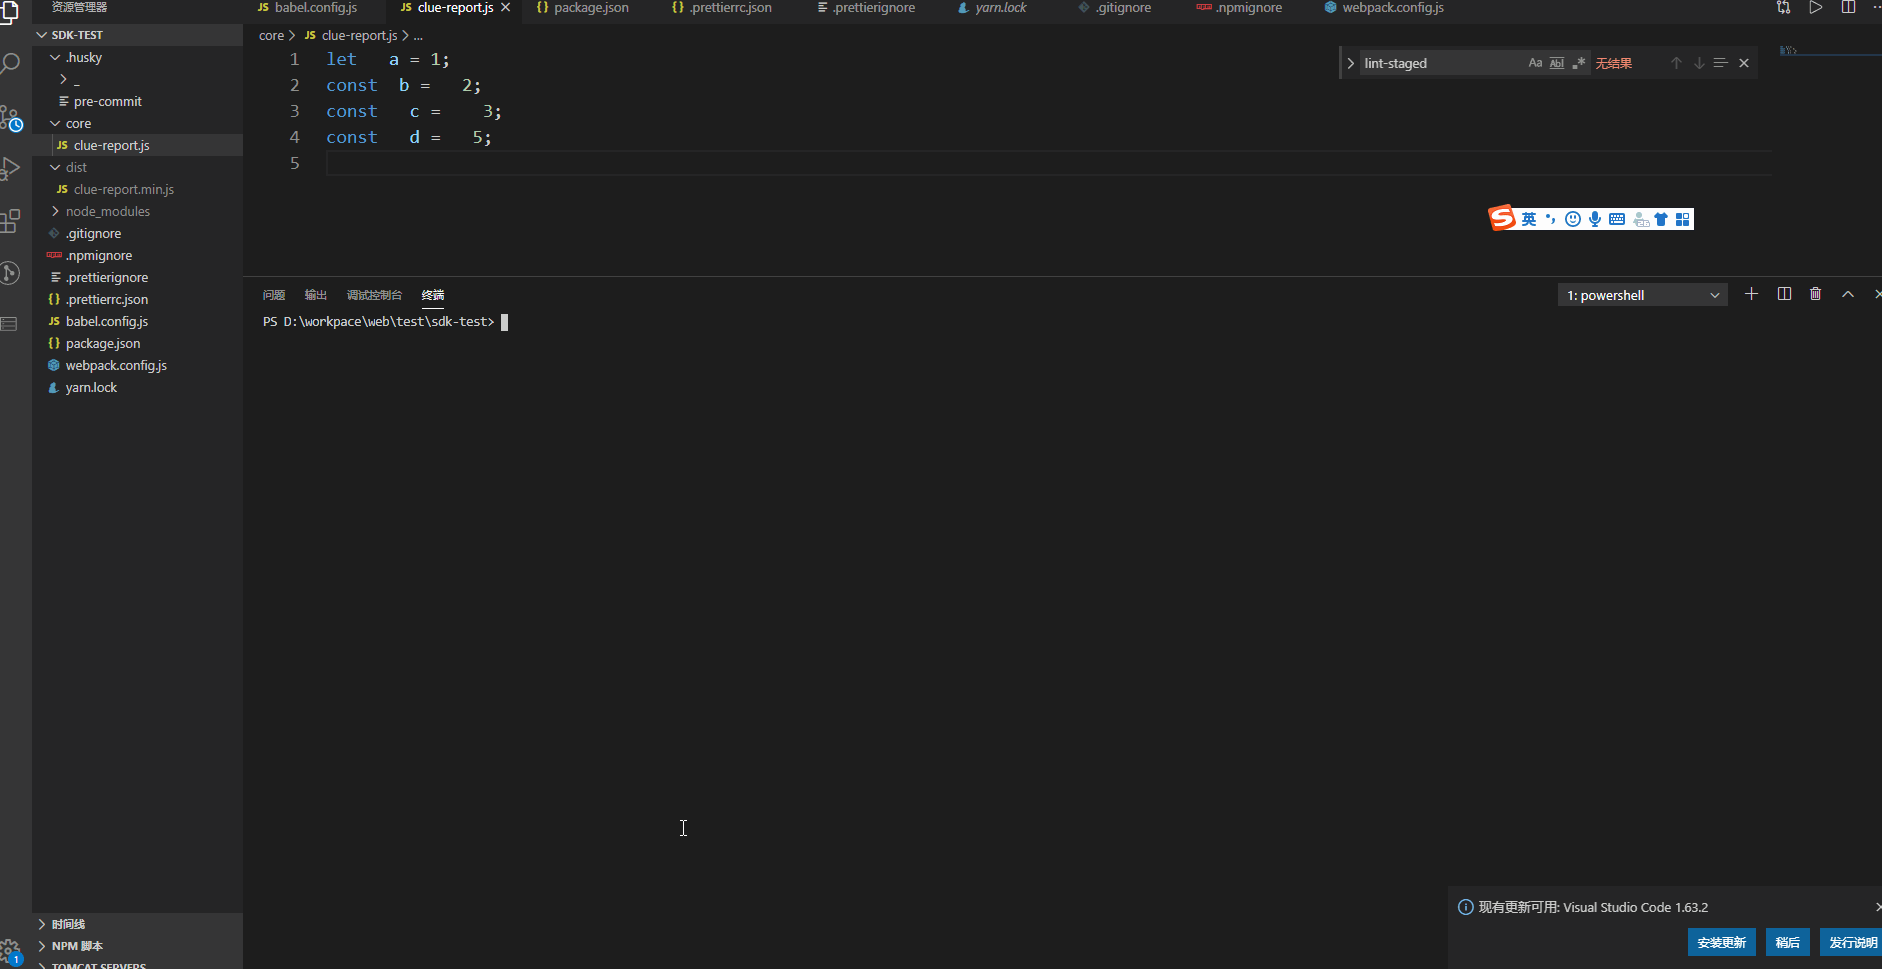Open Sogou toolbox grid icon
1882x969 pixels.
1683,219
